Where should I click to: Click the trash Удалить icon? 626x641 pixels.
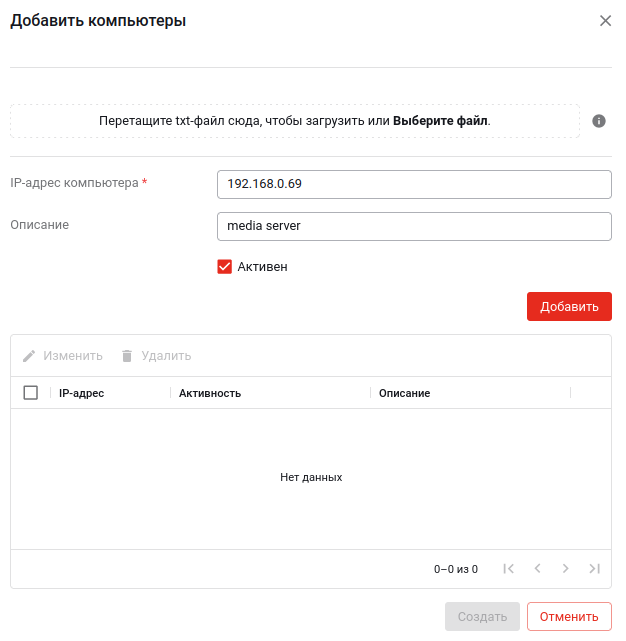tap(127, 356)
